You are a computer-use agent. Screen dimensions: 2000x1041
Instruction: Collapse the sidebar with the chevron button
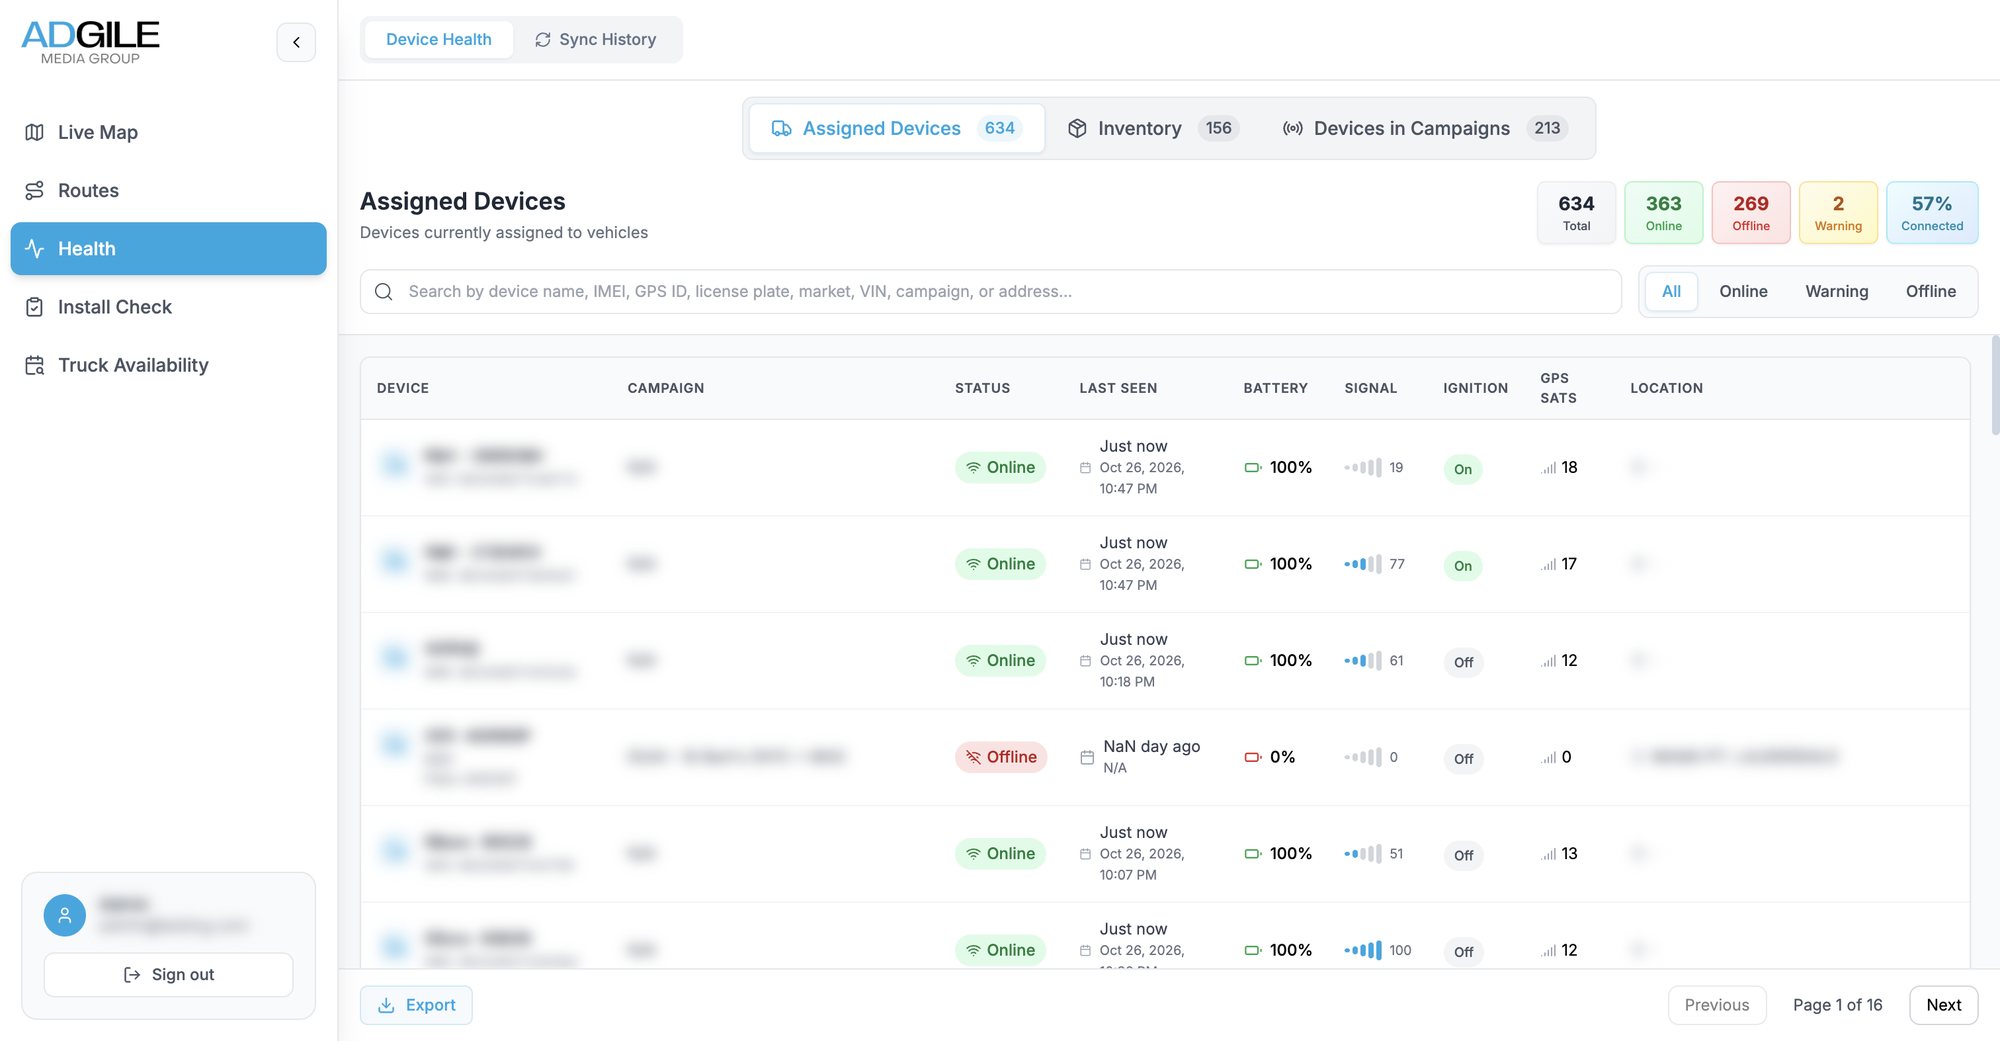pos(296,42)
